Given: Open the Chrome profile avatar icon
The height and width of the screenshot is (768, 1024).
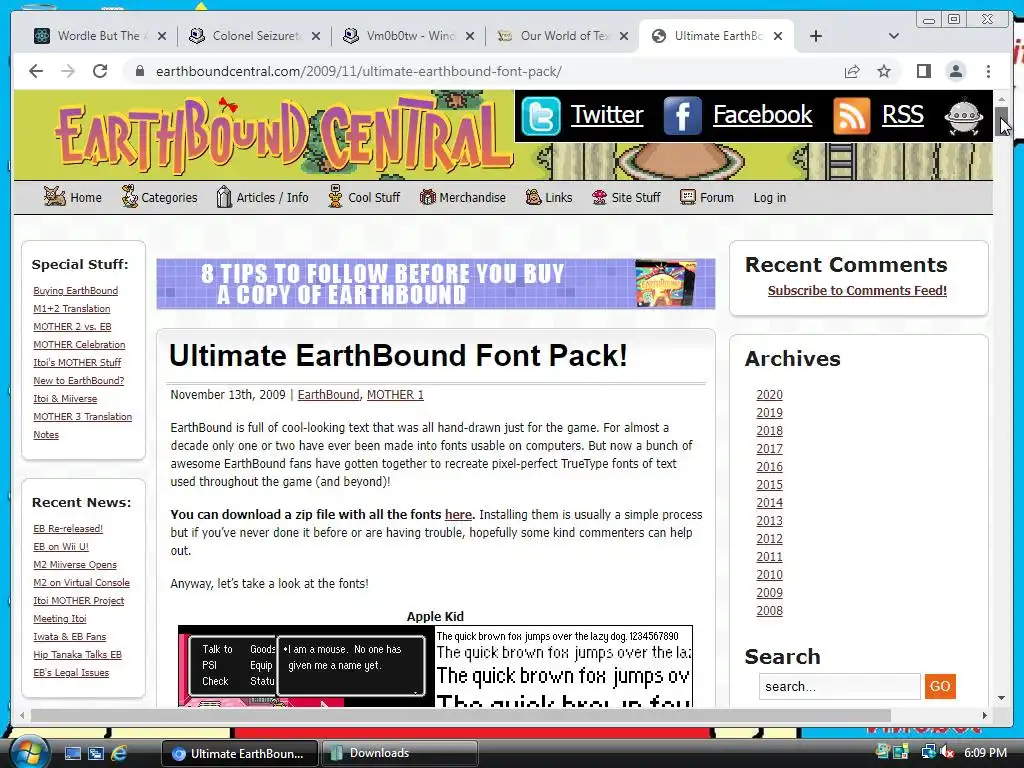Looking at the screenshot, I should [955, 71].
